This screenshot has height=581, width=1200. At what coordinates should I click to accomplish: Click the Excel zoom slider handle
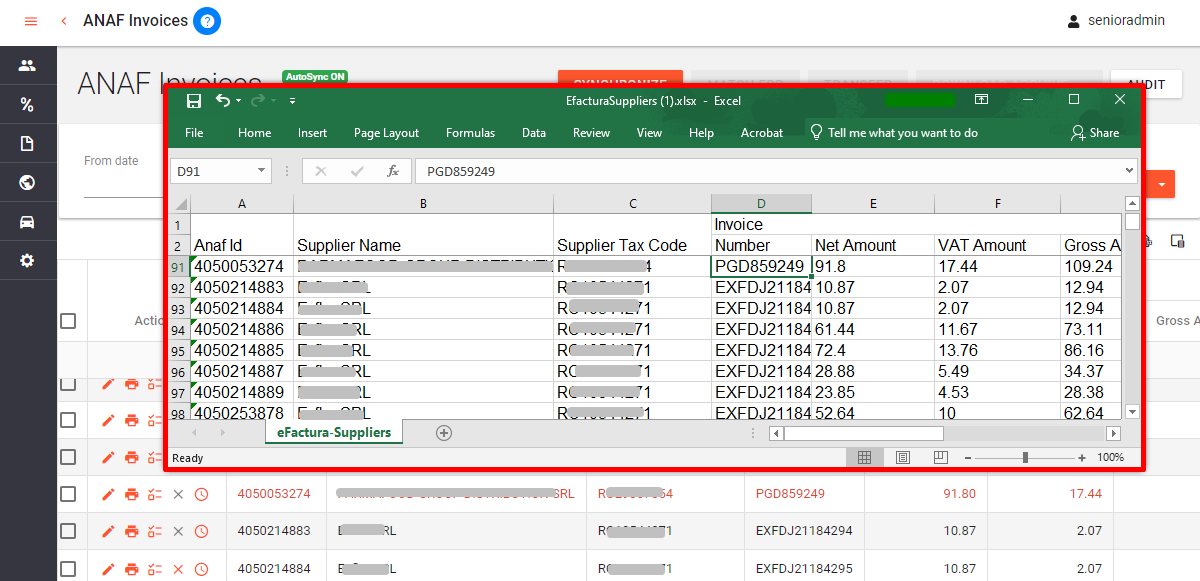pyautogui.click(x=1025, y=457)
